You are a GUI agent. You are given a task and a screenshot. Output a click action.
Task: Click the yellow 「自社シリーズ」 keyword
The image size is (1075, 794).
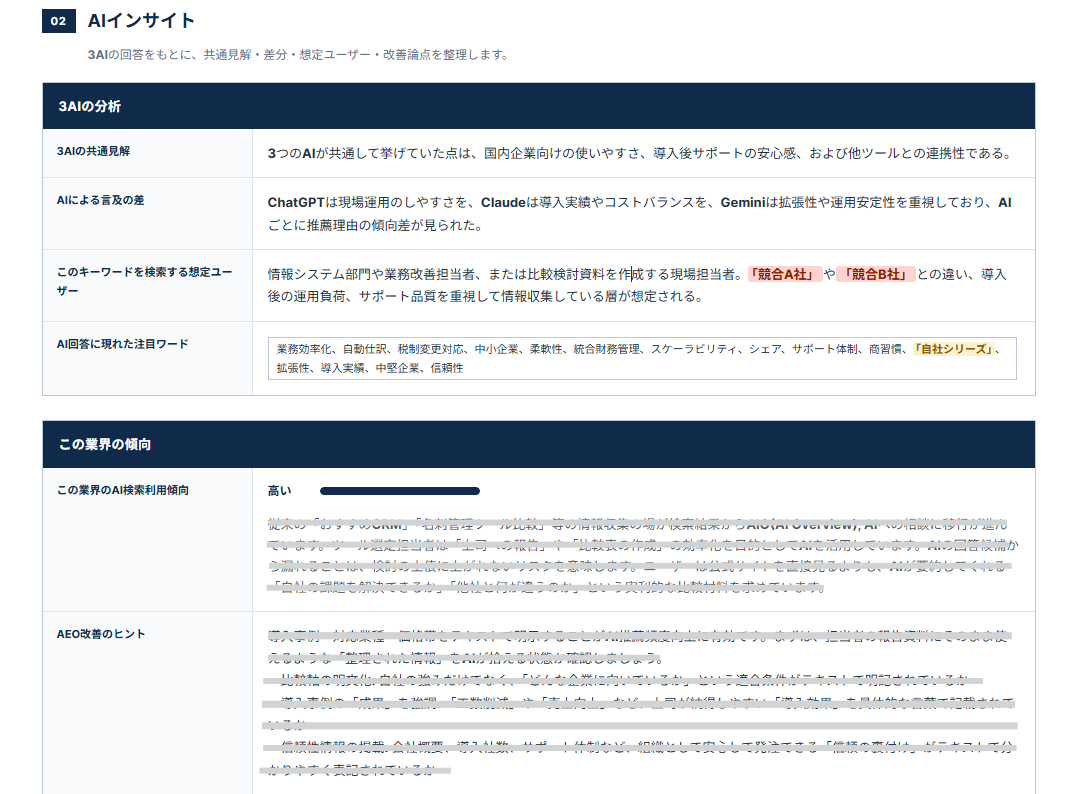954,349
